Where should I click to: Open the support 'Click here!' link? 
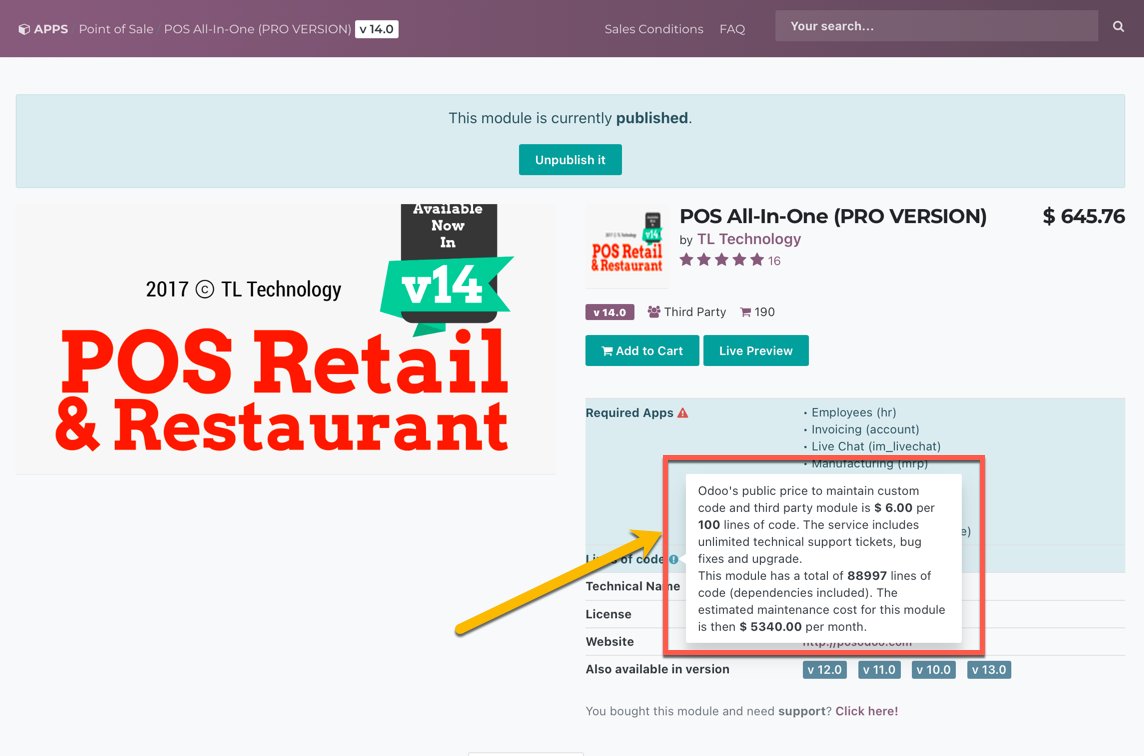pos(867,711)
